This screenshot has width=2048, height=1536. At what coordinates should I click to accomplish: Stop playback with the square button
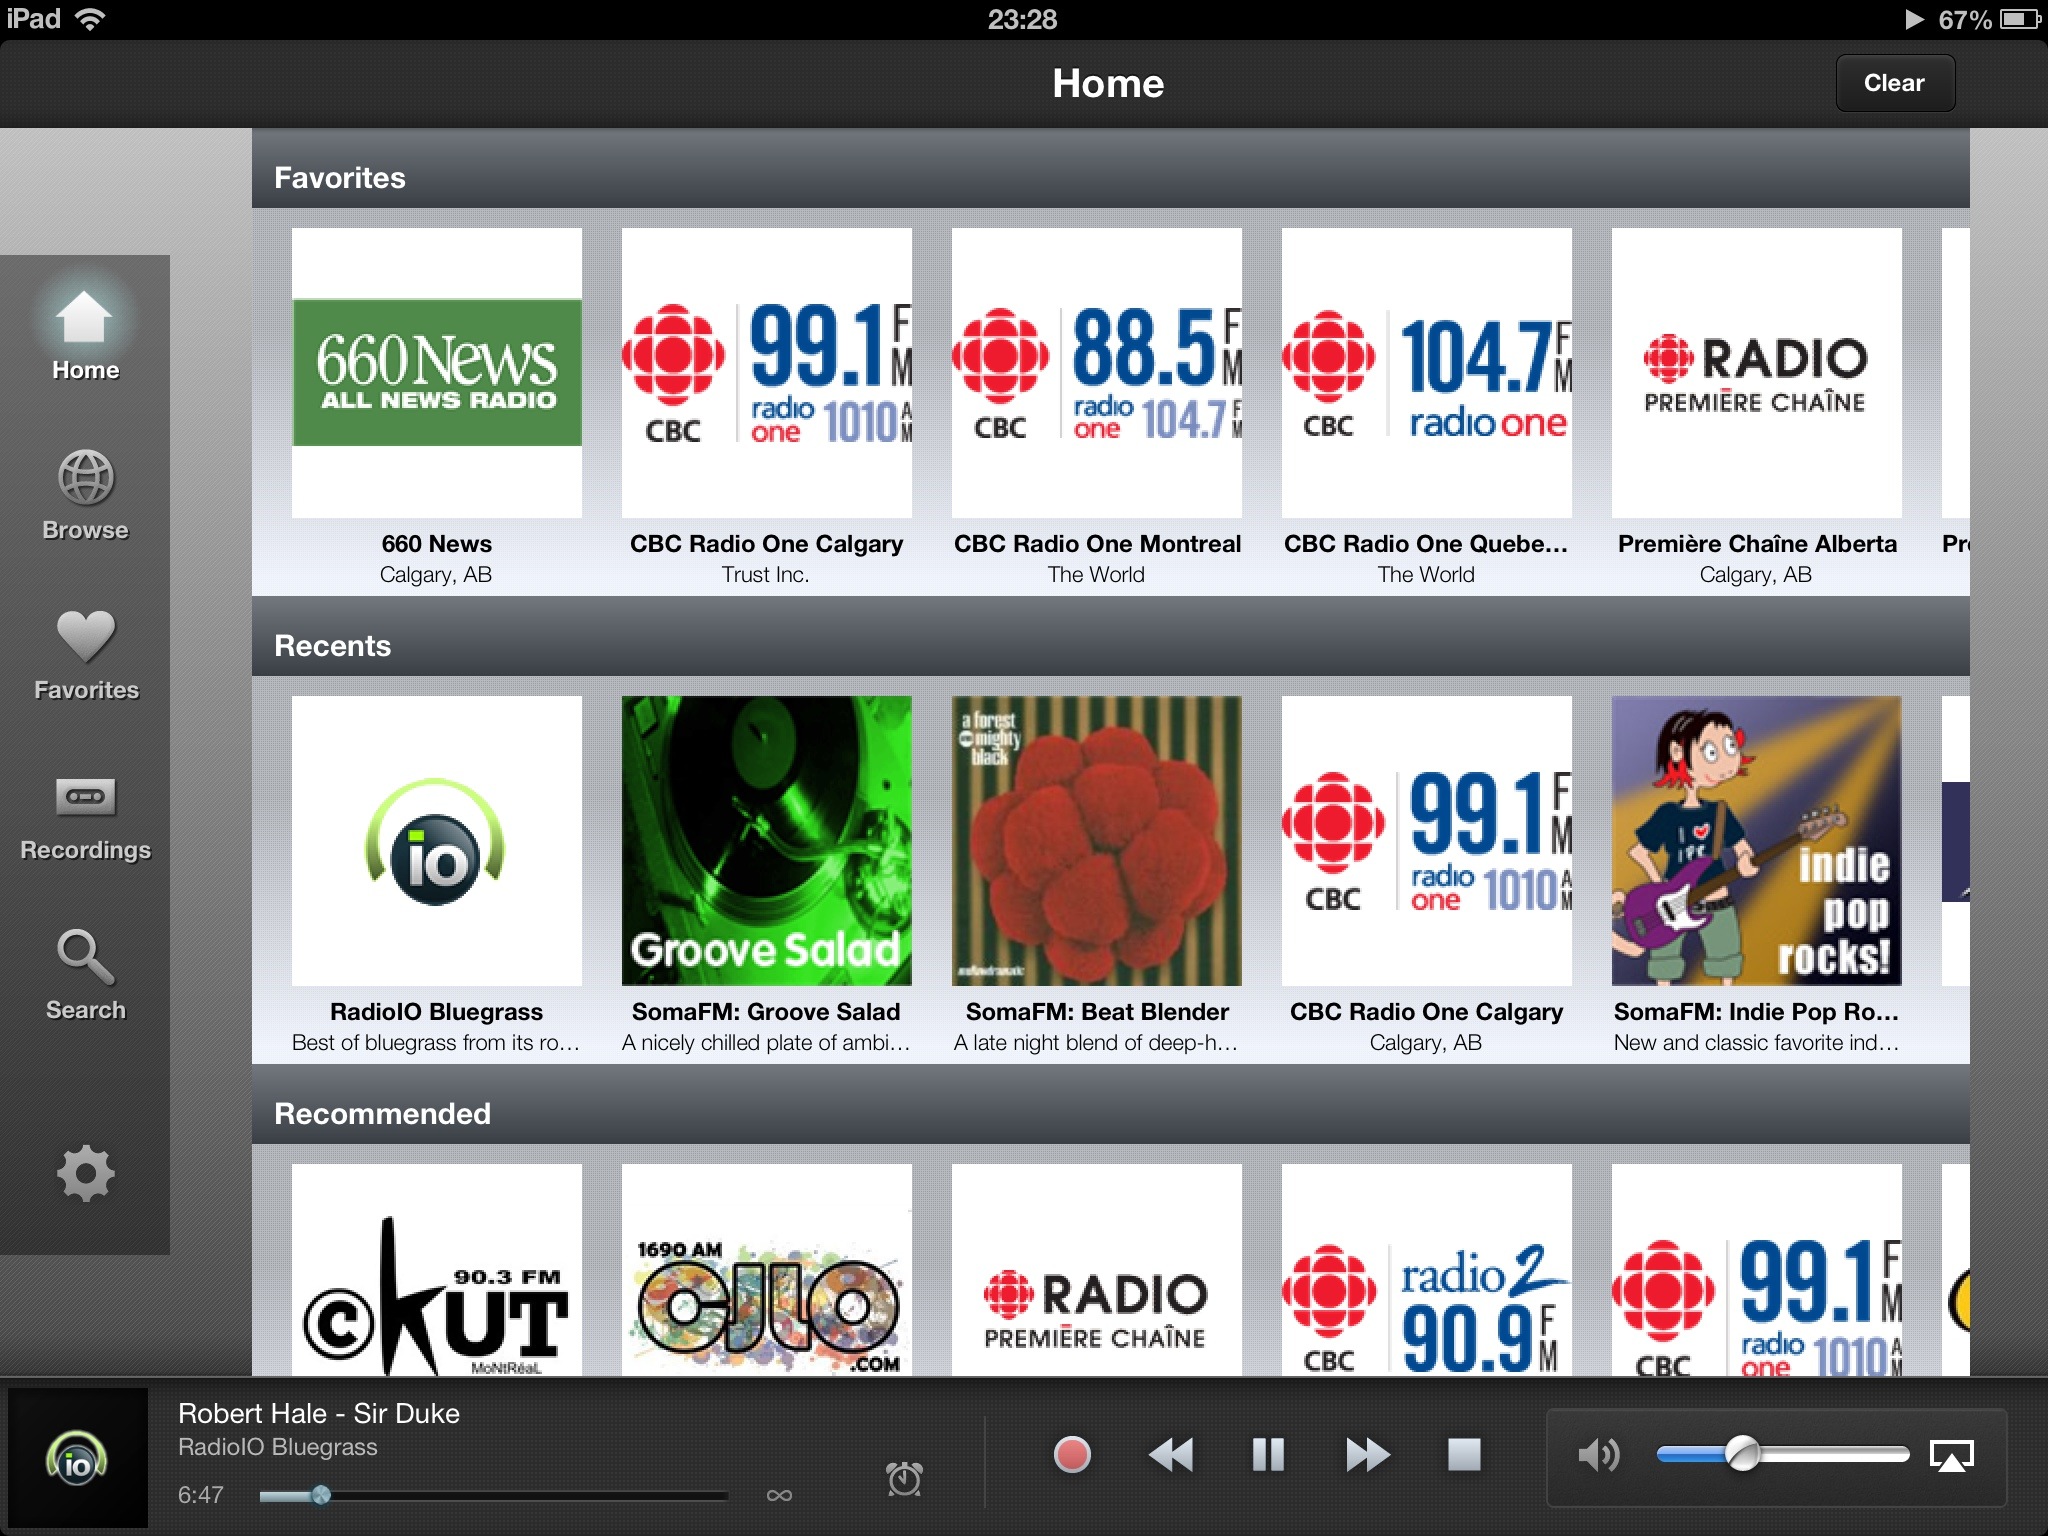[1464, 1454]
